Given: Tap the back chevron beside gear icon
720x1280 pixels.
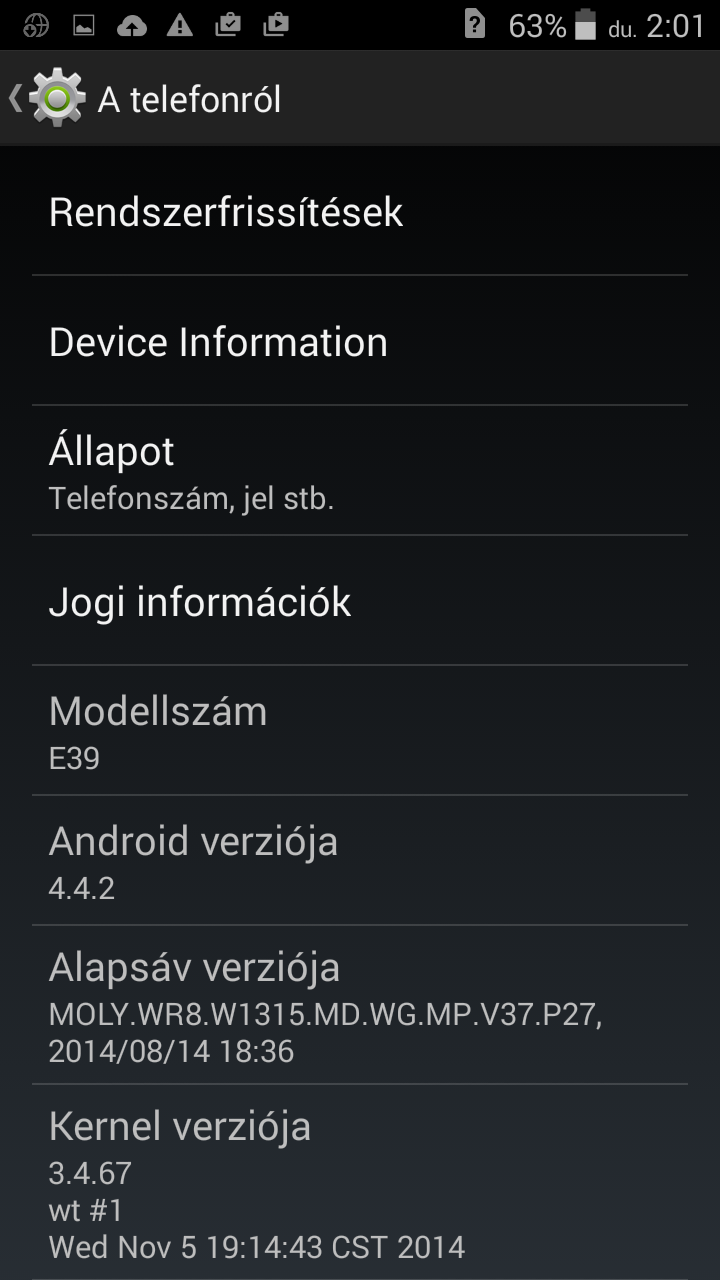Looking at the screenshot, I should tap(14, 97).
